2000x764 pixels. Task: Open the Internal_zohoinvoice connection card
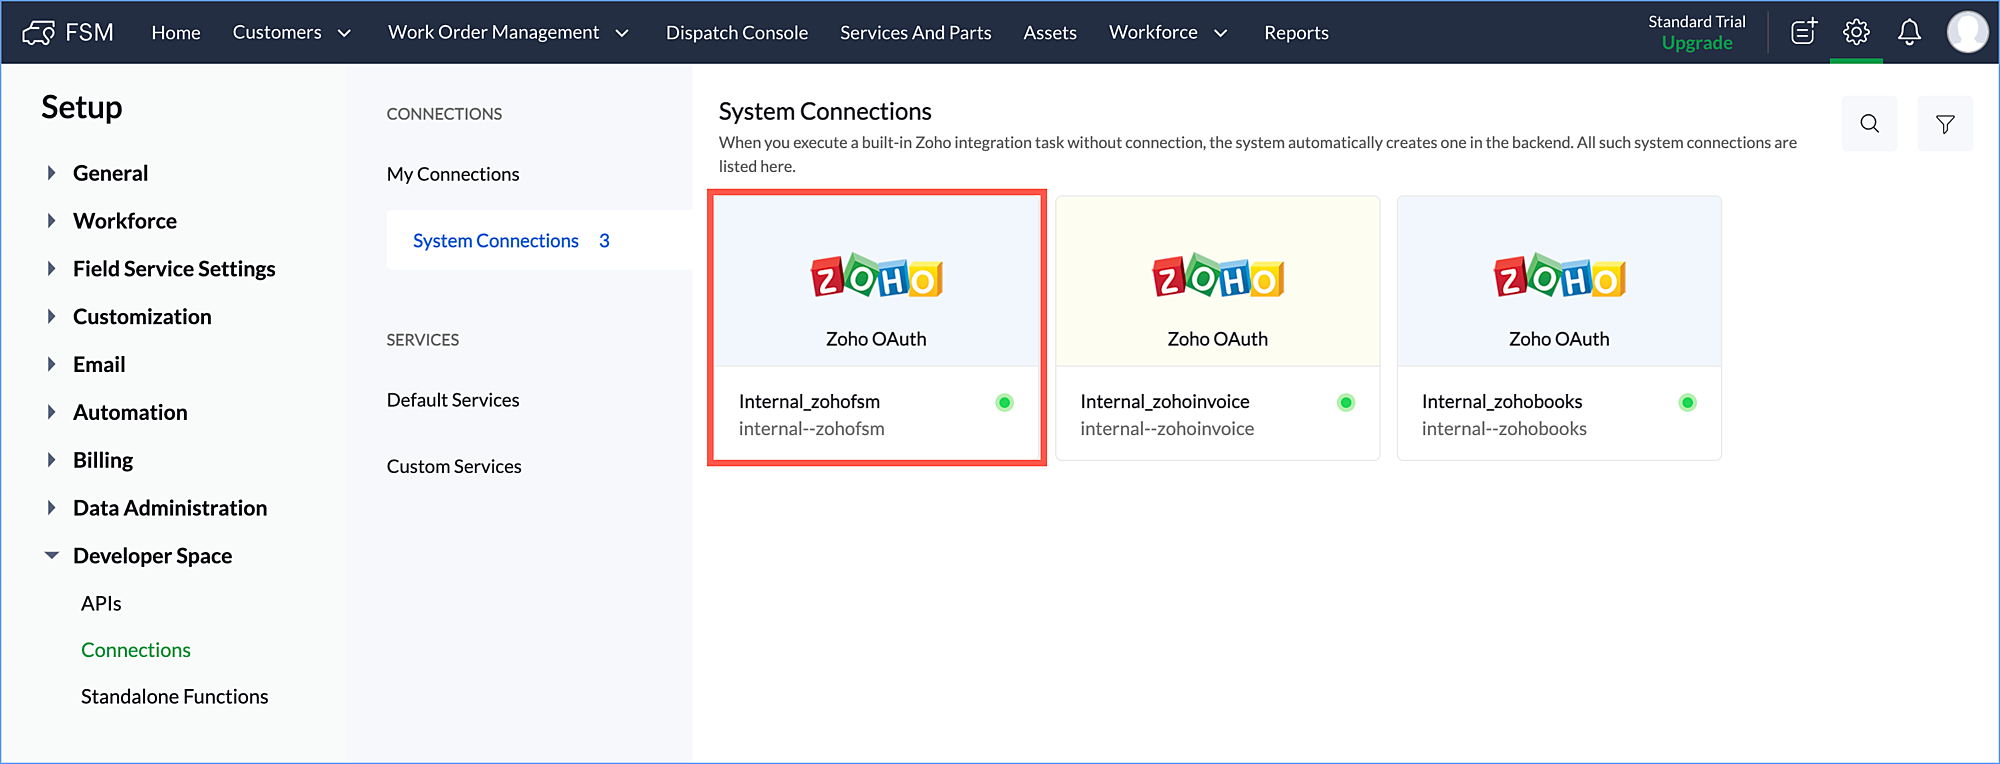[1218, 328]
